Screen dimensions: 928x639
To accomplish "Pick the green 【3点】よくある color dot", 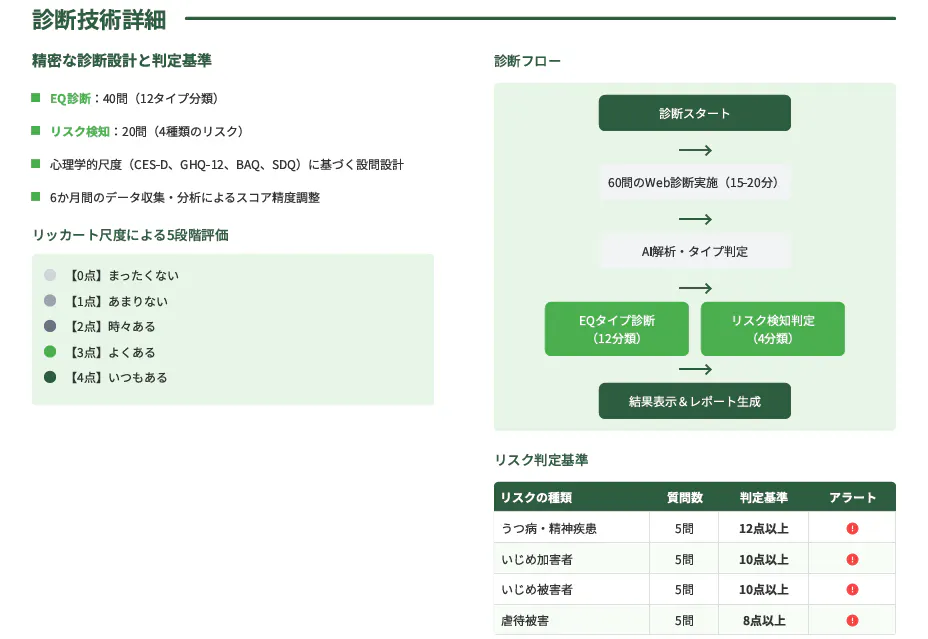I will click(50, 352).
